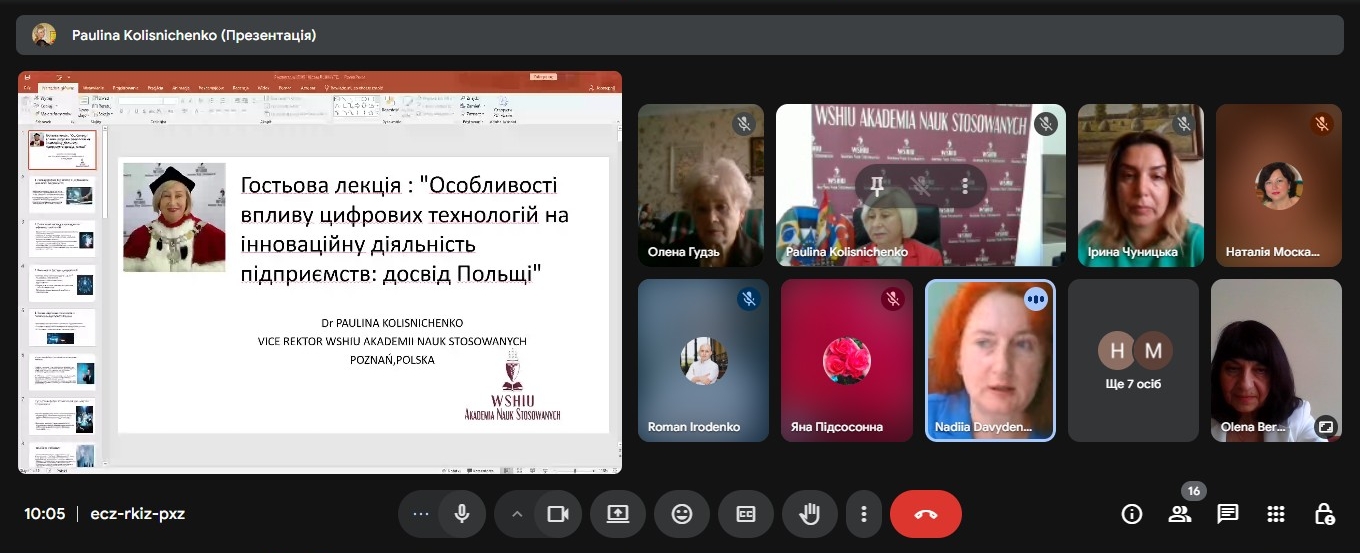Screen dimensions: 1360x553
Task: Open audio settings dots beside microphone
Action: 421,514
